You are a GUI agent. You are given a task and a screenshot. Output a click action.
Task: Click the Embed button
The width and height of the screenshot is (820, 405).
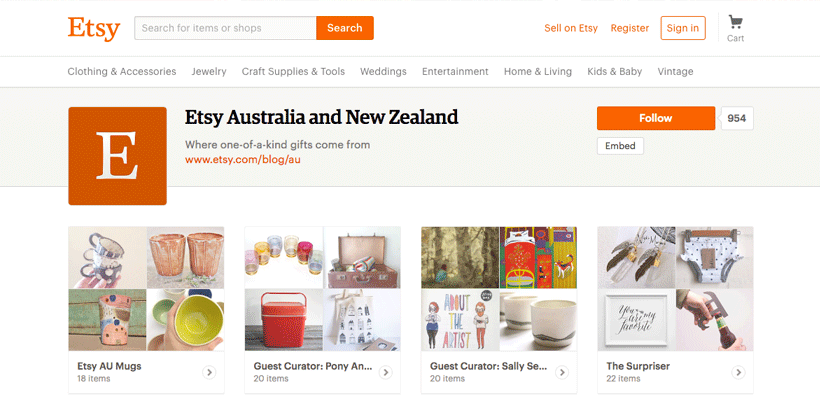[x=620, y=146]
